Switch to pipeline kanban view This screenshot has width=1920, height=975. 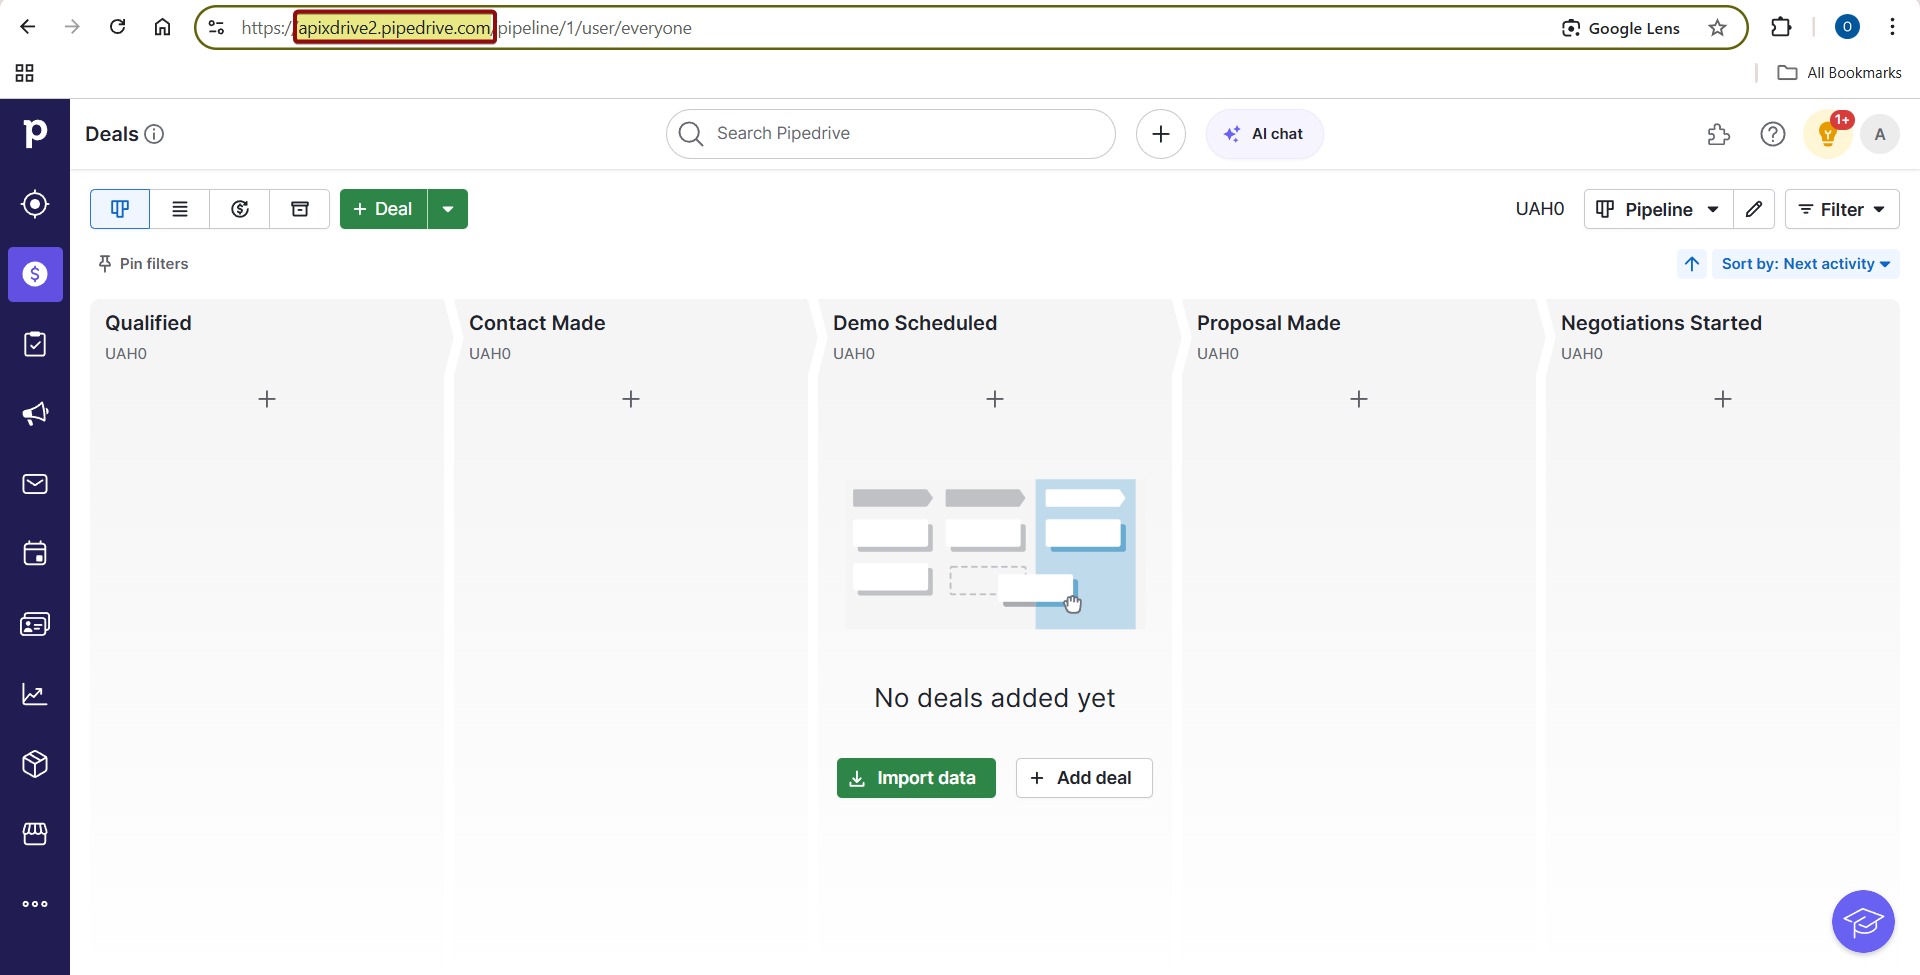point(120,209)
